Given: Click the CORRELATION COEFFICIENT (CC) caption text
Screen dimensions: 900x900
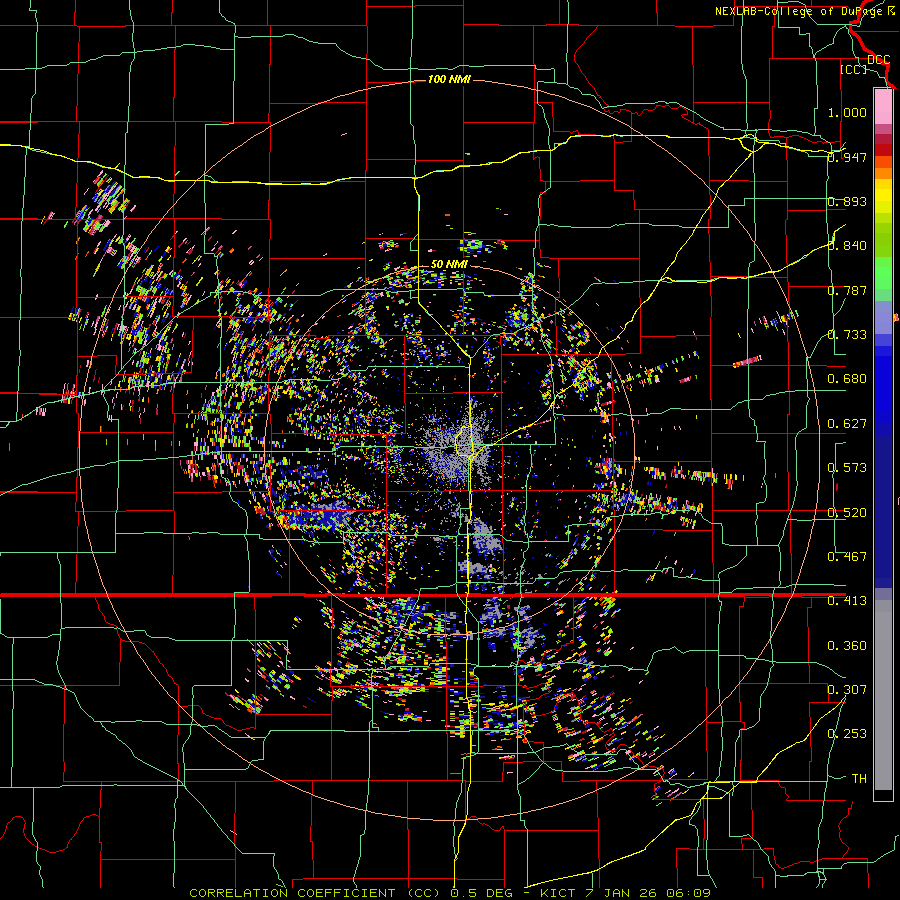Looking at the screenshot, I should tap(315, 893).
